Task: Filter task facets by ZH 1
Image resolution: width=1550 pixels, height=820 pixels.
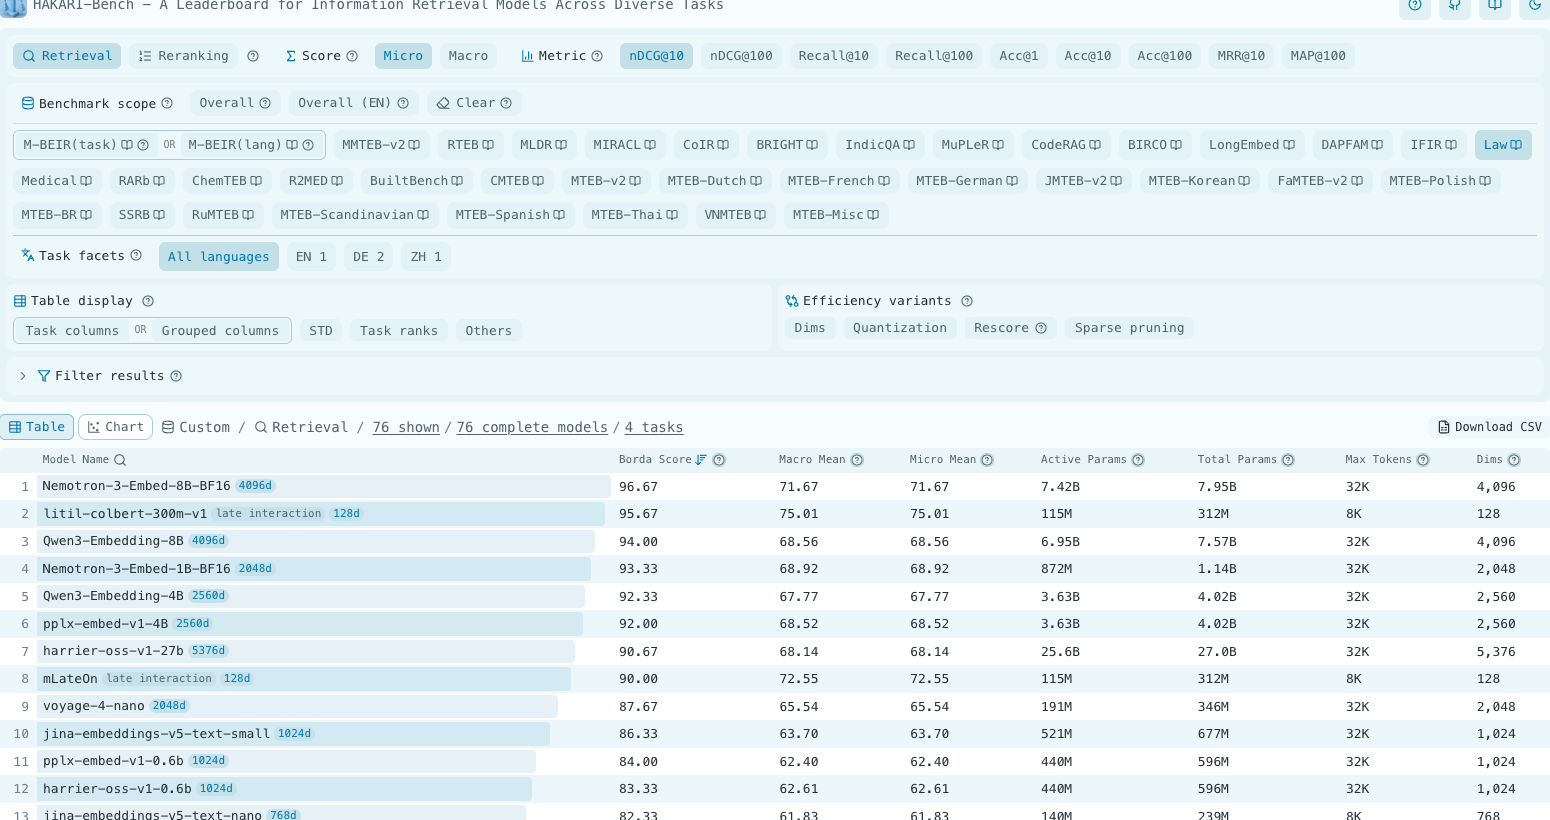Action: click(x=426, y=257)
